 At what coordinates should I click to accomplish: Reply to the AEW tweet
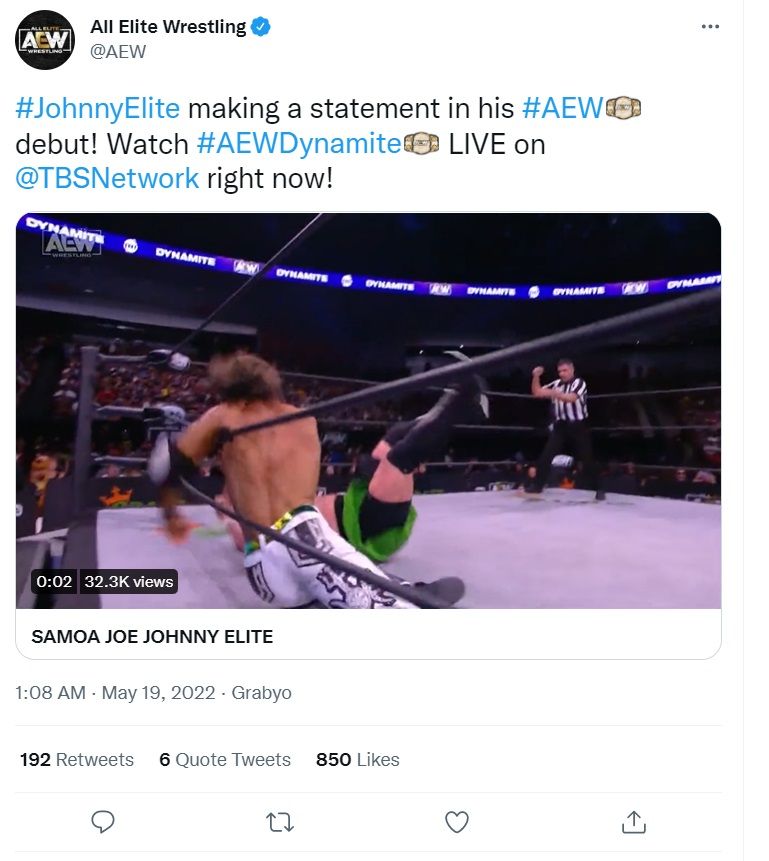pos(103,822)
